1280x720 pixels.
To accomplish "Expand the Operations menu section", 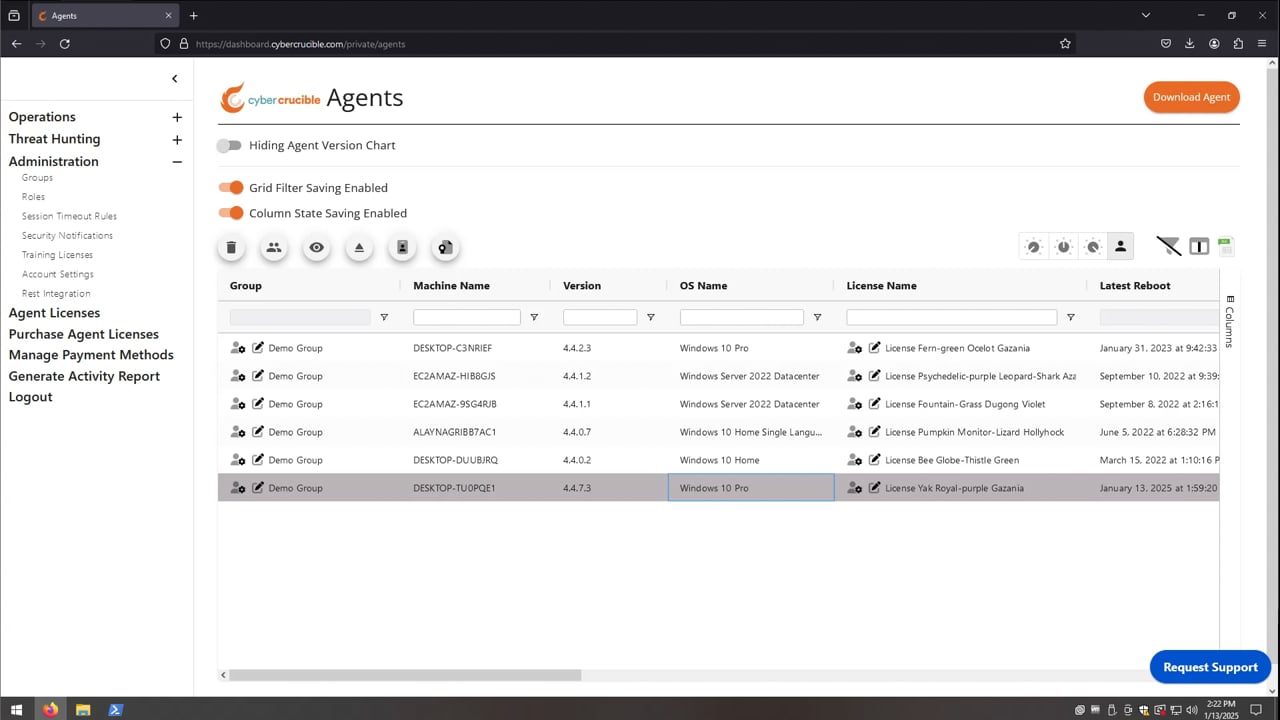I will (177, 117).
